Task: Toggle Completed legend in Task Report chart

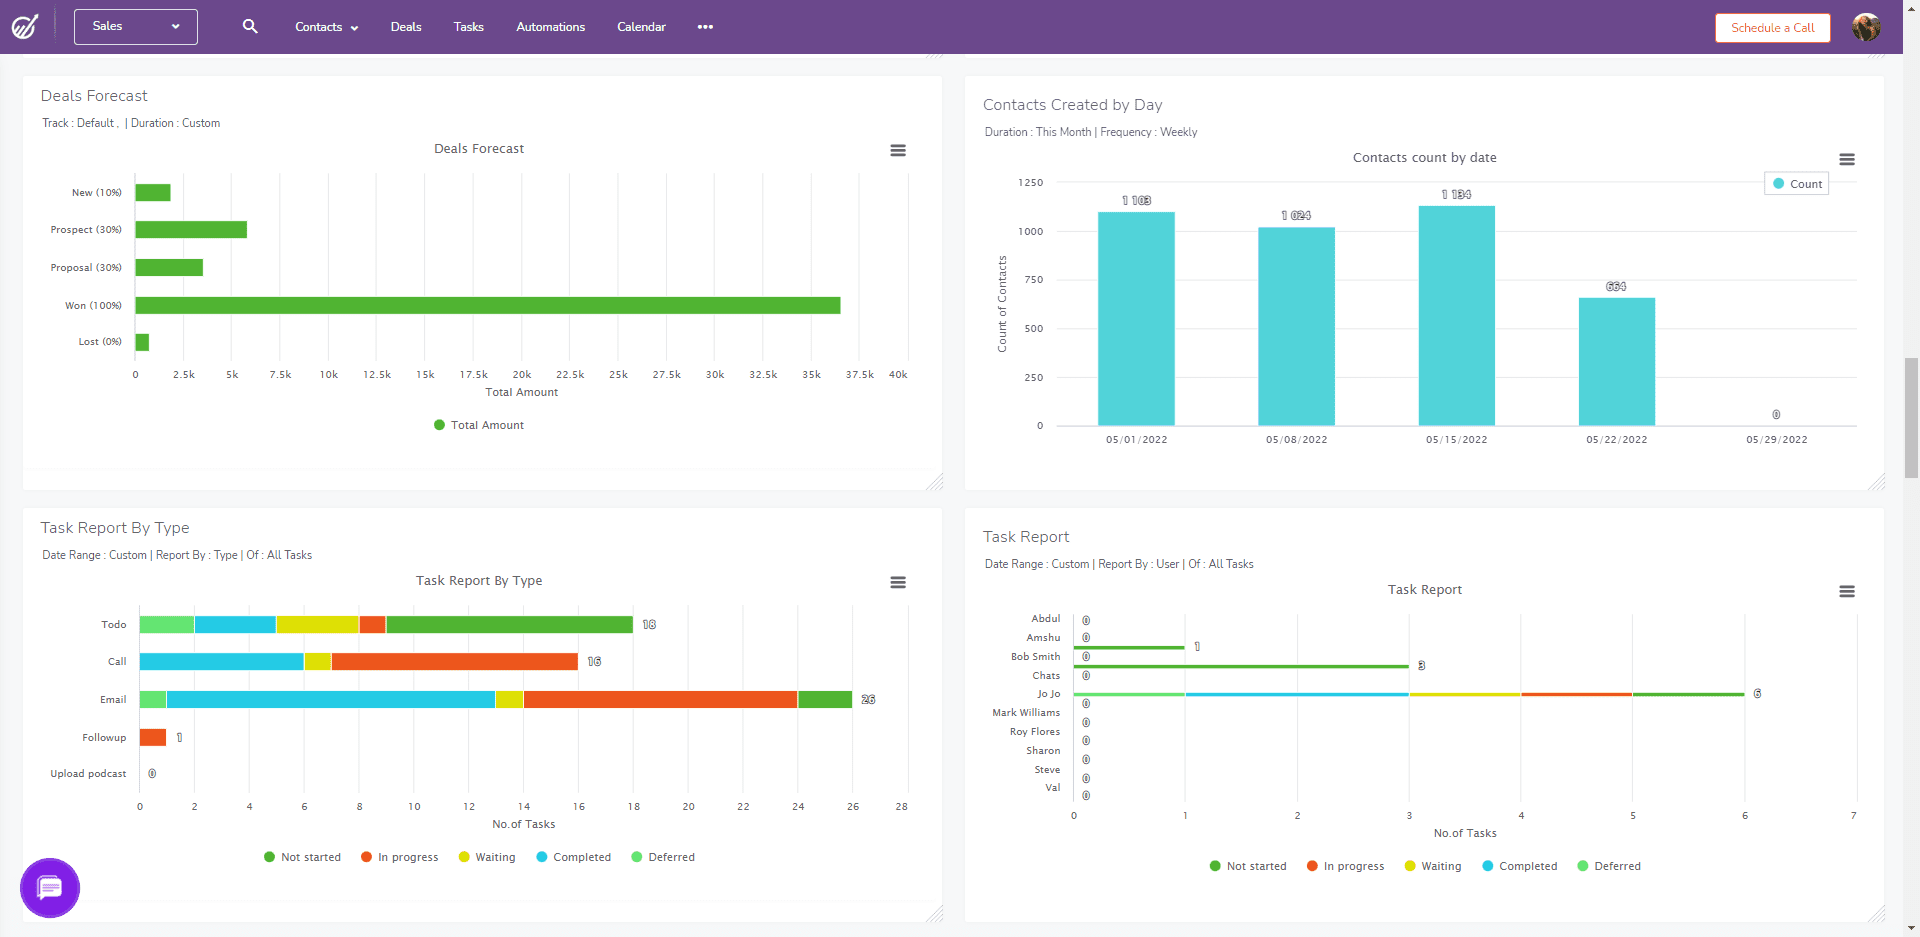Action: click(x=1520, y=866)
